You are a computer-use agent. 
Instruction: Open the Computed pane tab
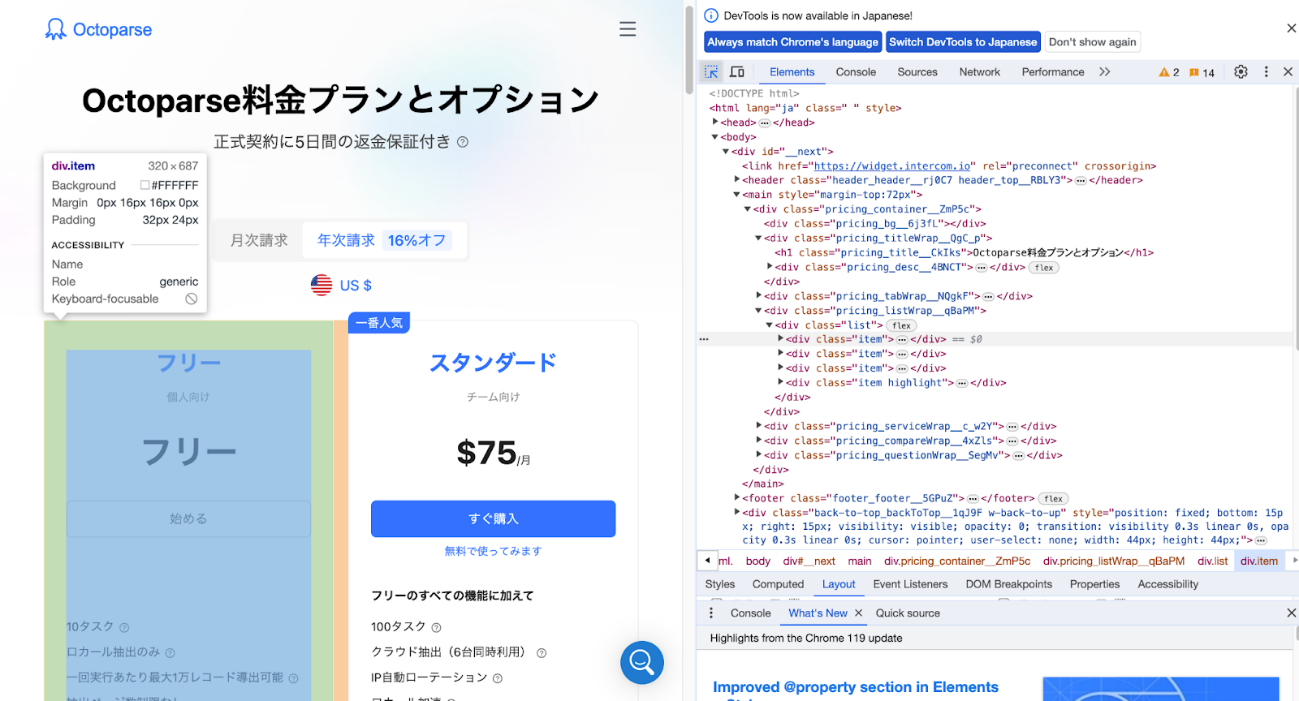pos(778,584)
